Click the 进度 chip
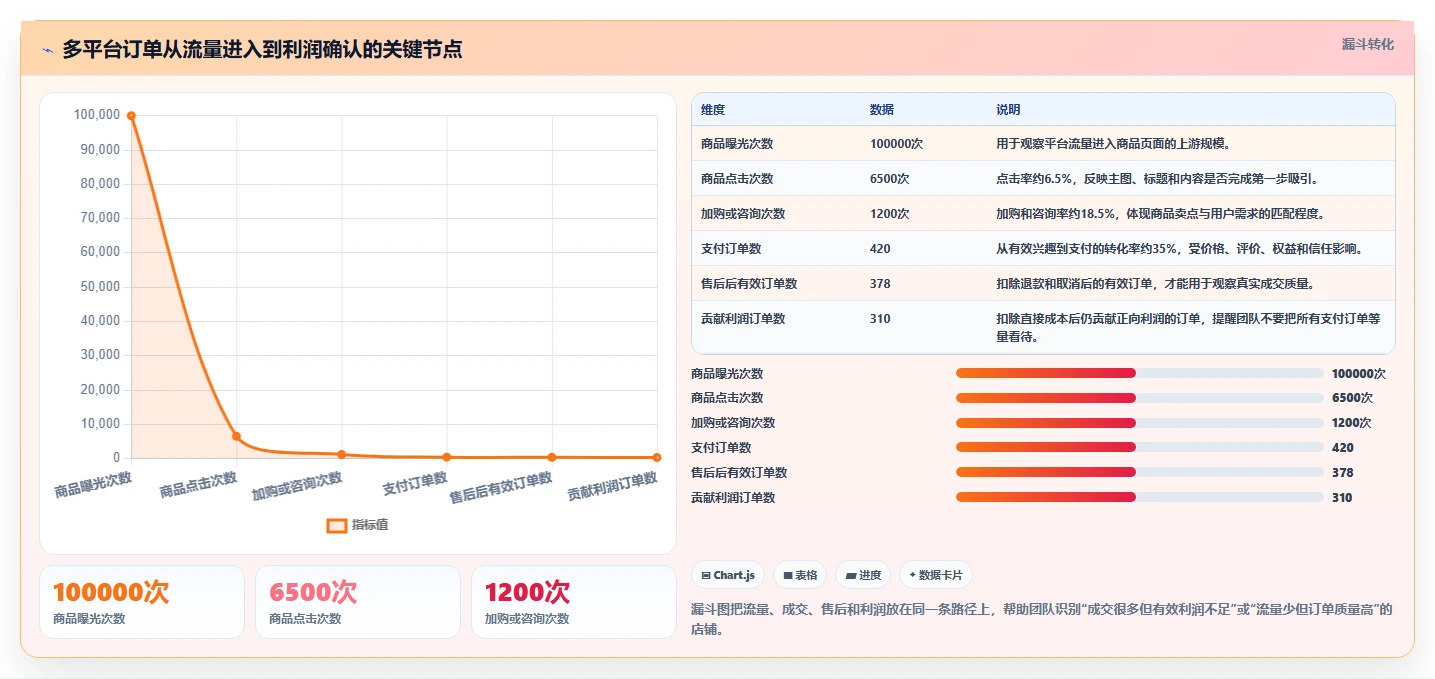The height and width of the screenshot is (679, 1435). [x=863, y=575]
